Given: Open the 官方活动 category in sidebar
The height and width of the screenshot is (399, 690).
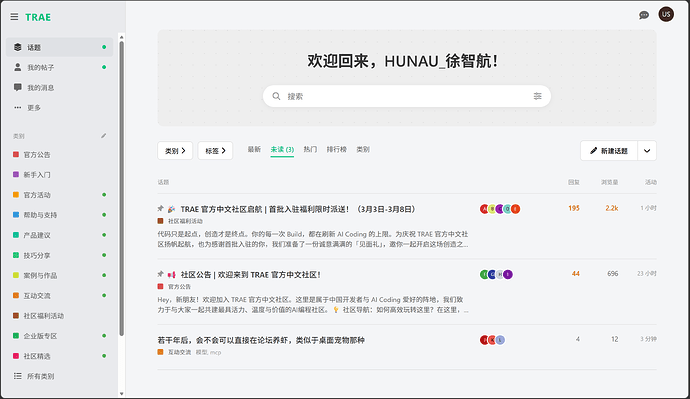Looking at the screenshot, I should (x=59, y=195).
